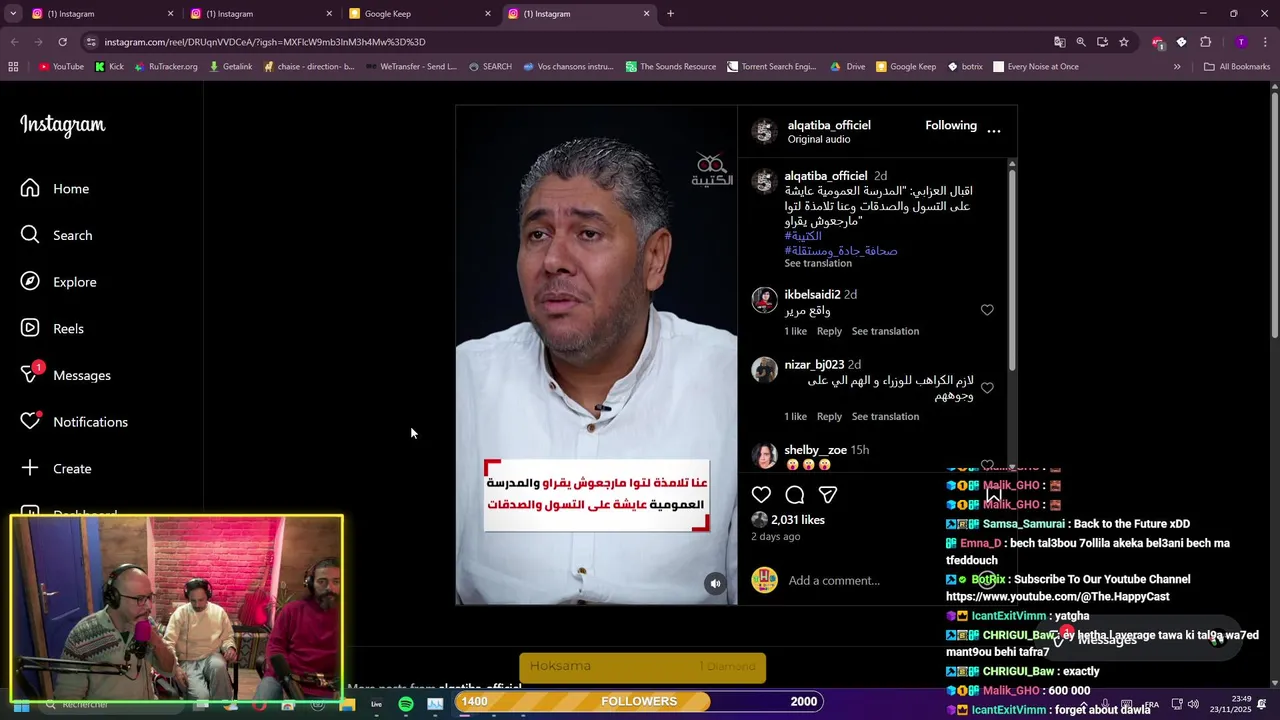Click Original audio link
1280x720 pixels.
(819, 140)
